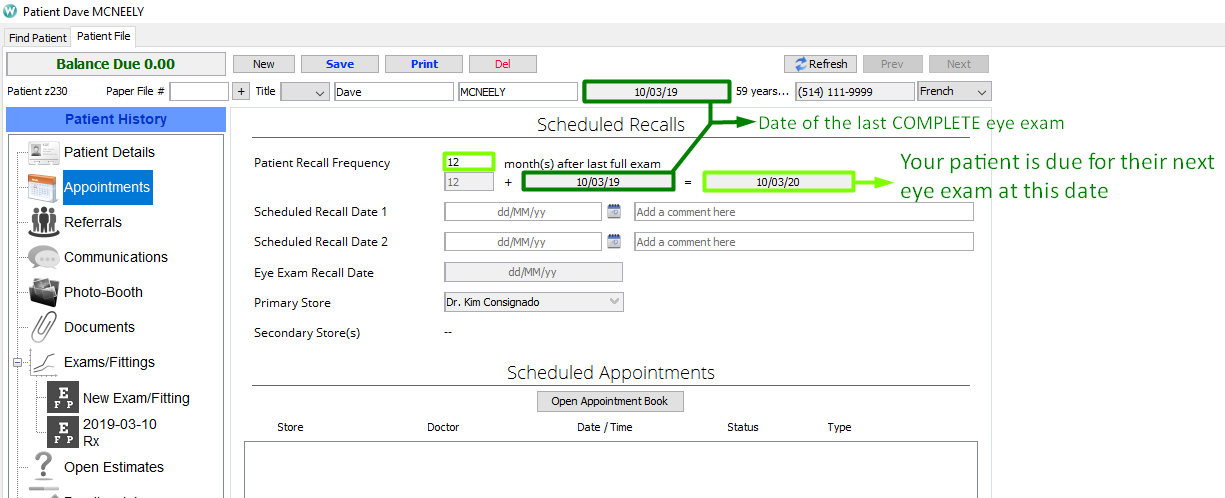The width and height of the screenshot is (1225, 498).
Task: Click the Refresh button
Action: point(820,64)
